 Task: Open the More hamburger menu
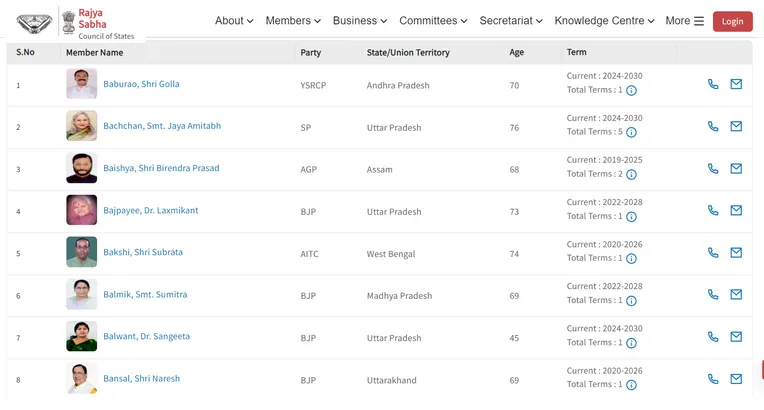click(x=685, y=21)
